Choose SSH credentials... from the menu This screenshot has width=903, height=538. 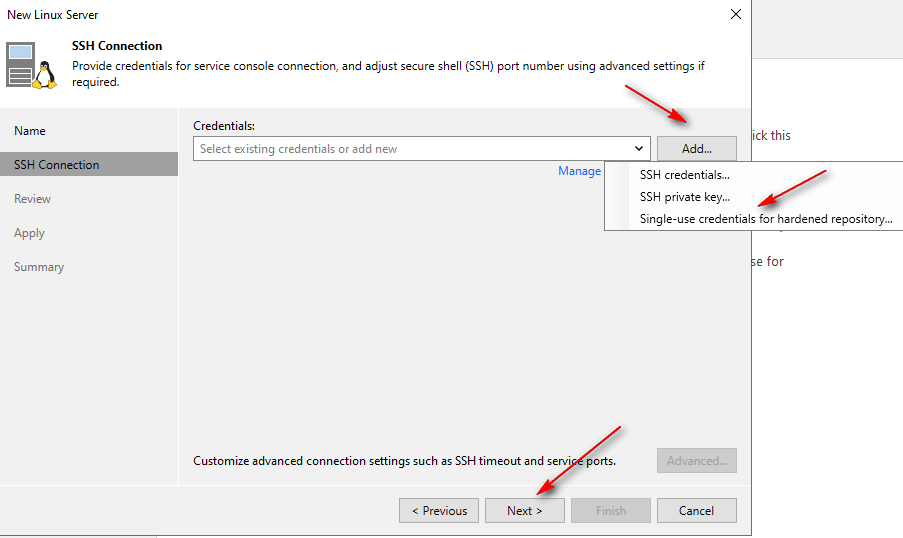tap(684, 175)
